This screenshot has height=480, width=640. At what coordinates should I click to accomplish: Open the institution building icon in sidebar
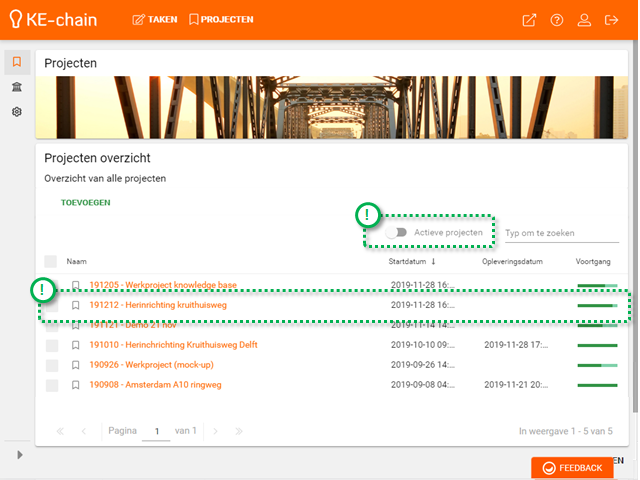click(x=17, y=87)
